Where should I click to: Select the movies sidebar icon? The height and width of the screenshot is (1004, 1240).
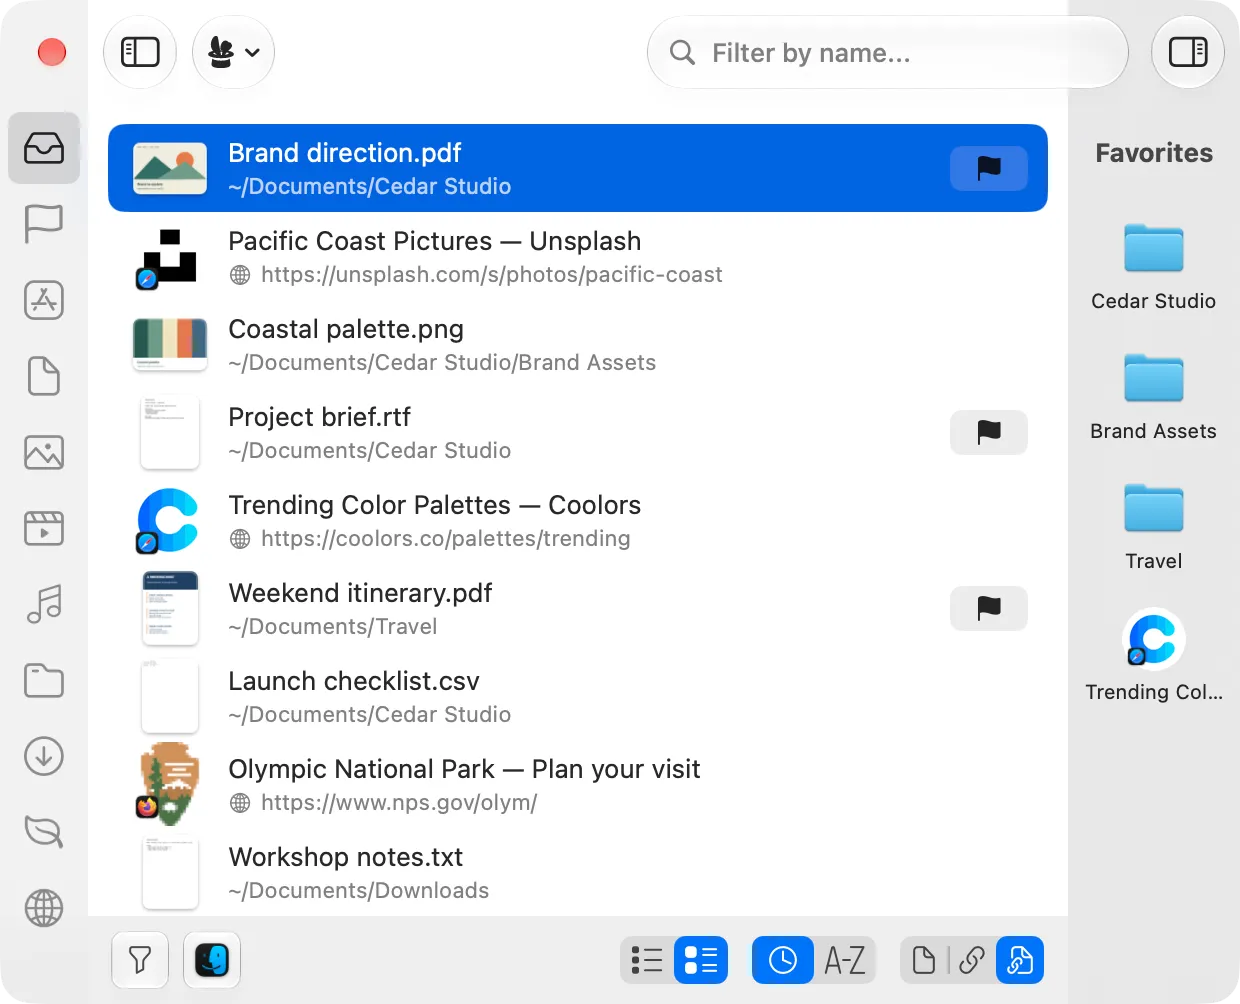click(x=44, y=528)
